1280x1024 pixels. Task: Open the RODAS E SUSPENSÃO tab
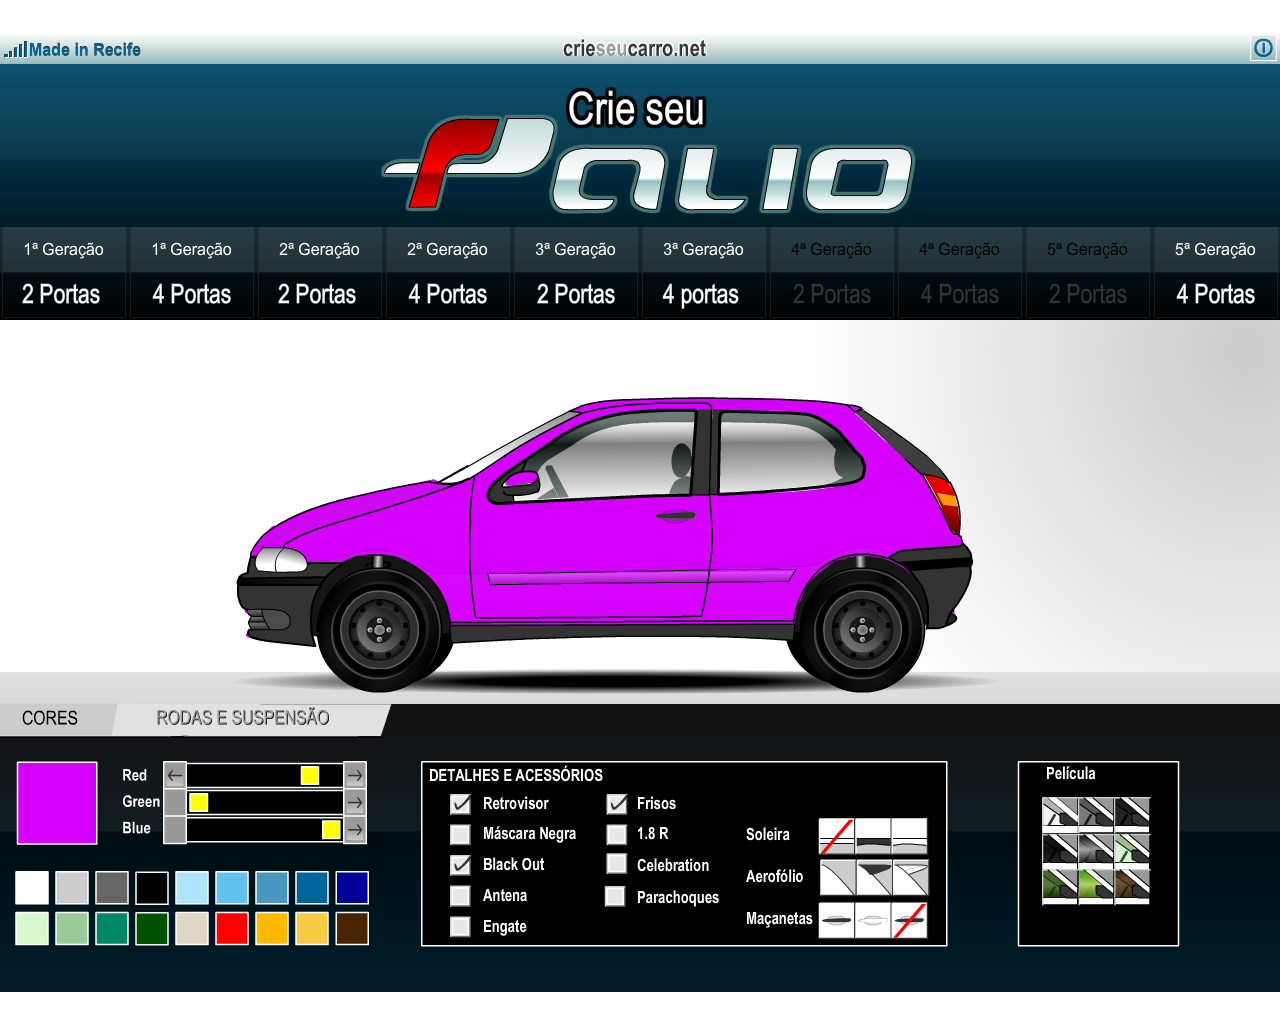click(x=243, y=718)
